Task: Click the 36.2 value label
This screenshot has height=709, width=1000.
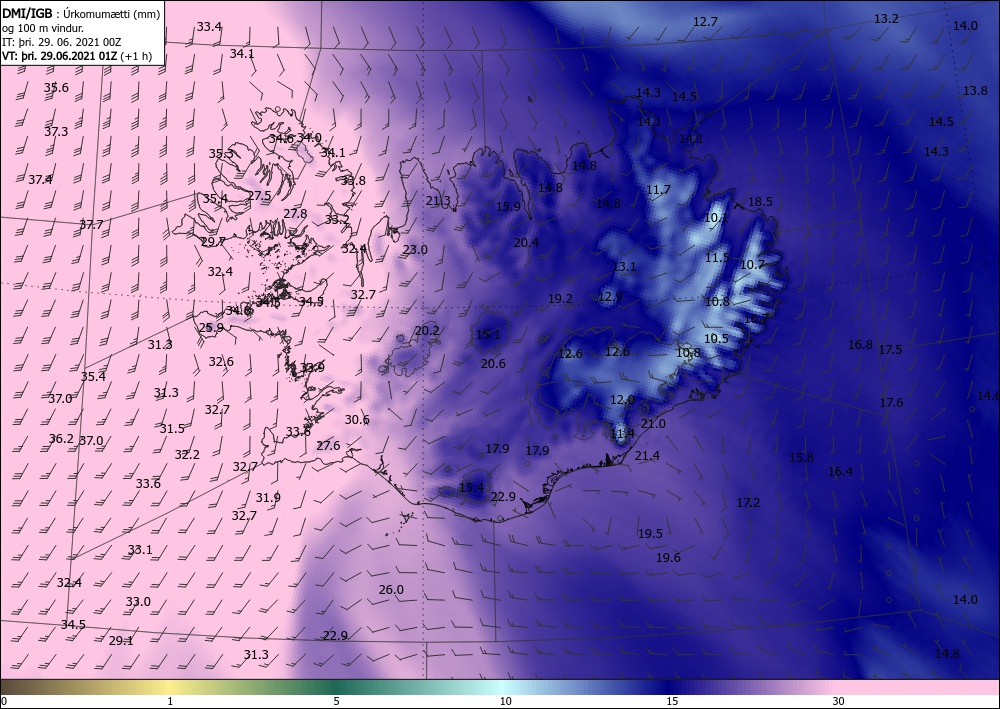Action: [x=61, y=439]
